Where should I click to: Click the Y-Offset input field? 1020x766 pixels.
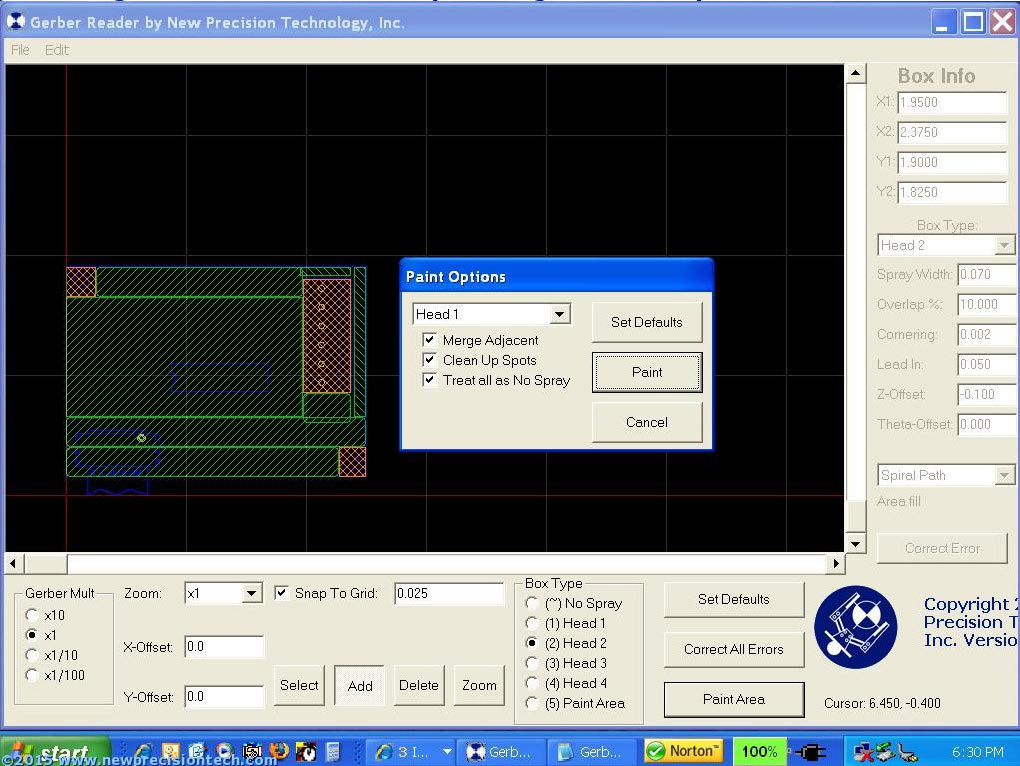tap(224, 696)
